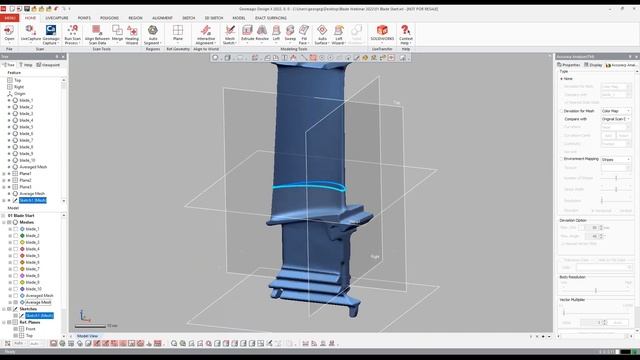Open the Viewpoint tab in Tree panel
Image resolution: width=640 pixels, height=360 pixels.
(x=48, y=65)
